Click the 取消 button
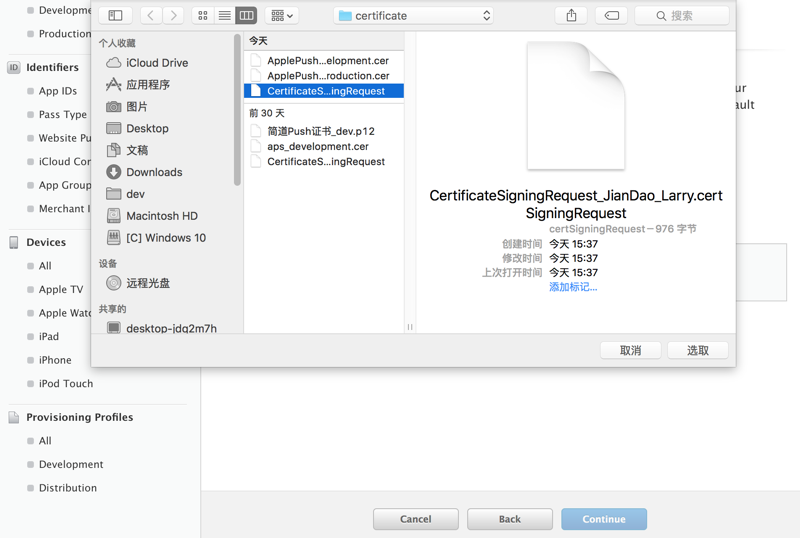800x538 pixels. click(x=630, y=351)
